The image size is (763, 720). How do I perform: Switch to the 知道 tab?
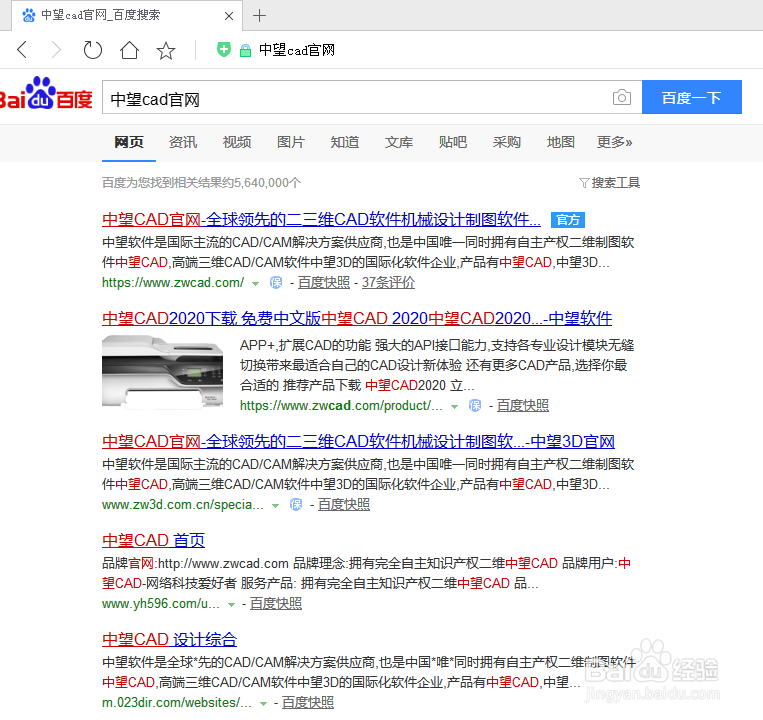tap(345, 142)
